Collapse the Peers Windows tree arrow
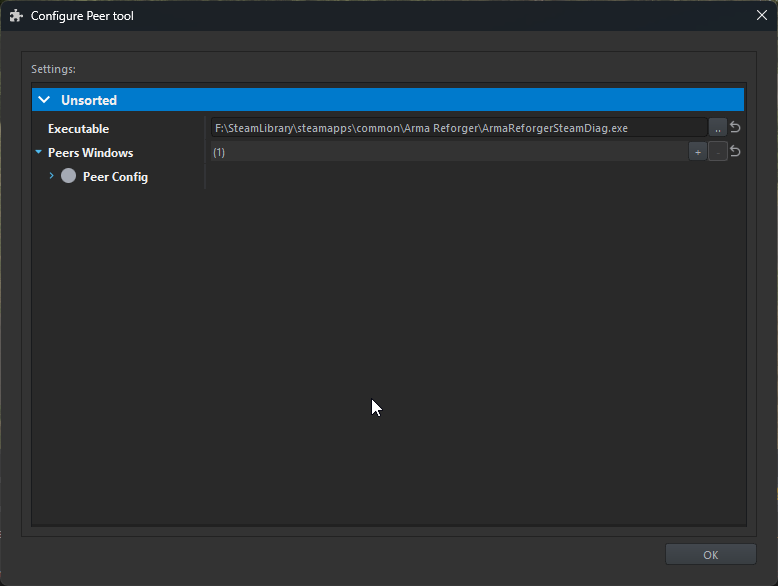This screenshot has width=778, height=586. (39, 153)
